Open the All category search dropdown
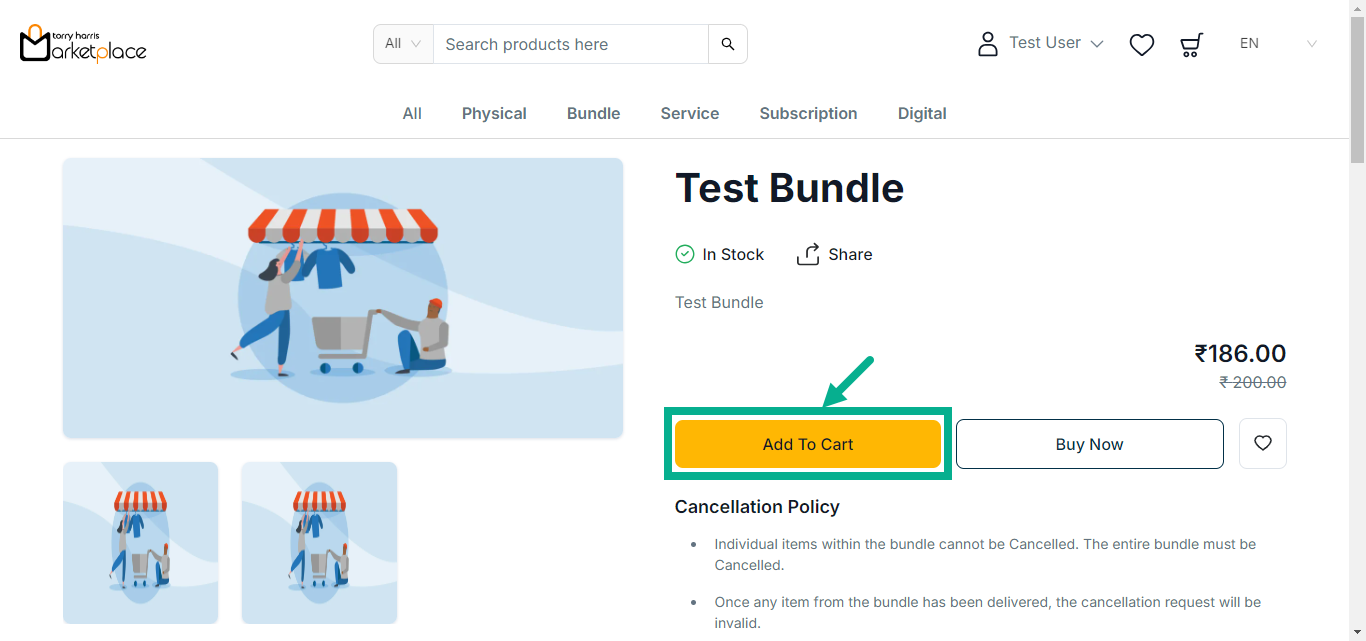This screenshot has width=1366, height=641. 403,44
